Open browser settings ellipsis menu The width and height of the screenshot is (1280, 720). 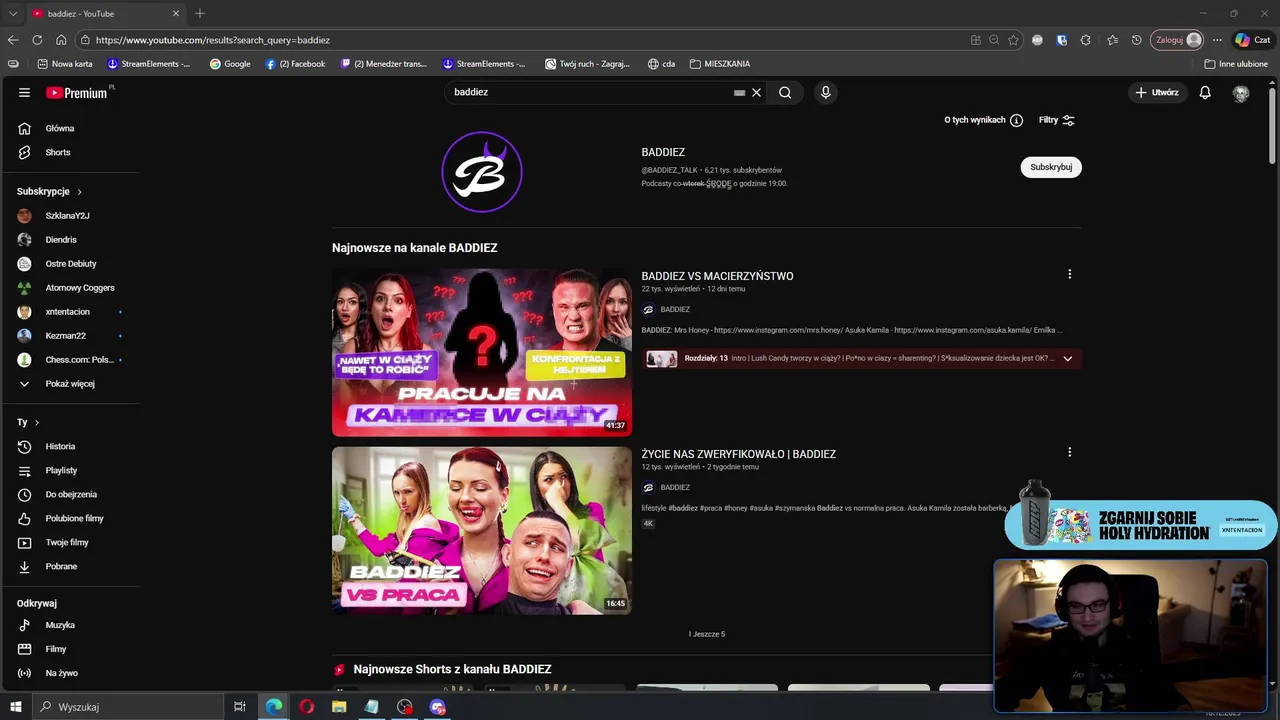click(1217, 40)
